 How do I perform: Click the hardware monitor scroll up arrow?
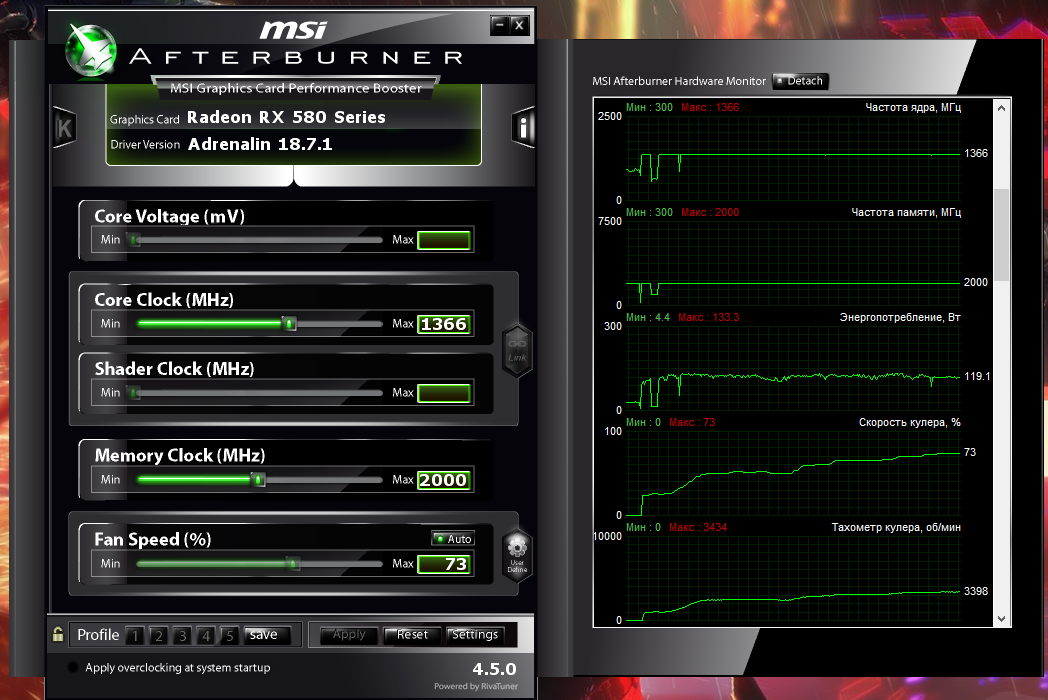1001,108
